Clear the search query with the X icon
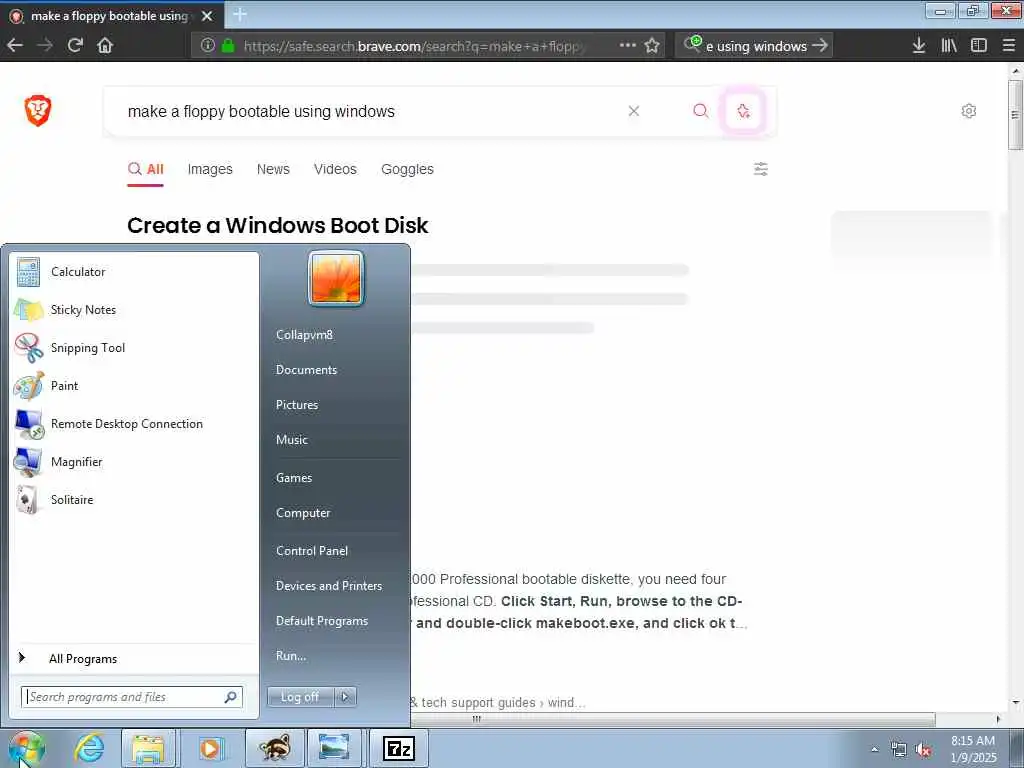This screenshot has width=1024, height=768. [x=633, y=111]
